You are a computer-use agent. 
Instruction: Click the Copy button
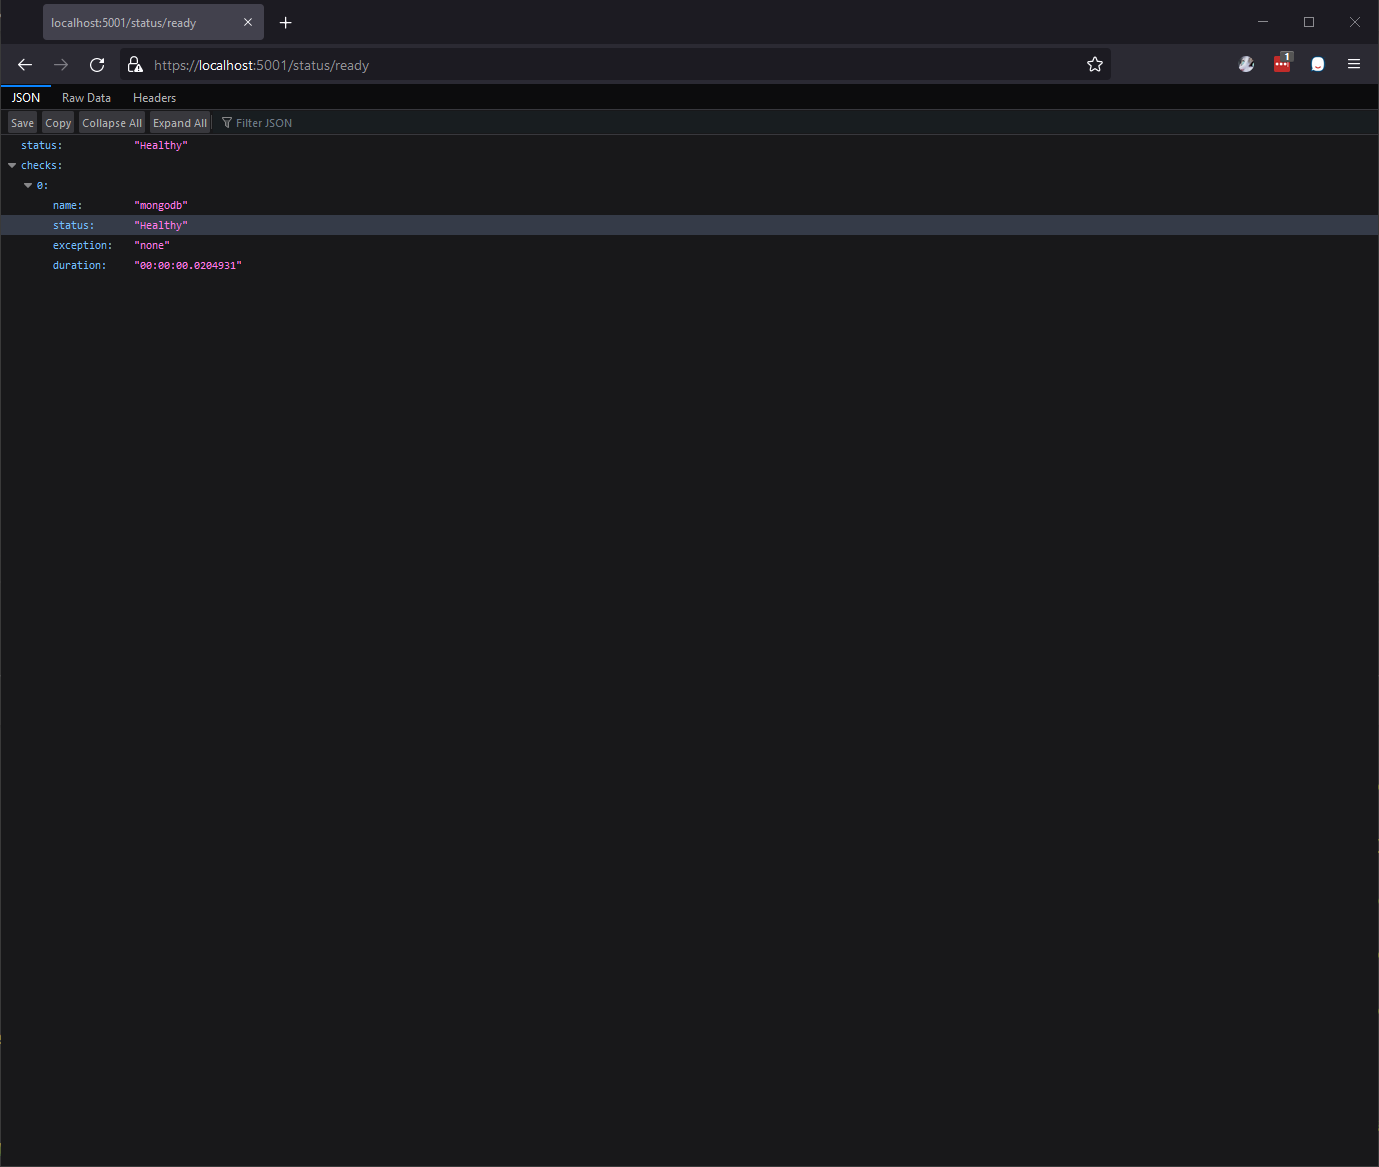pyautogui.click(x=57, y=122)
